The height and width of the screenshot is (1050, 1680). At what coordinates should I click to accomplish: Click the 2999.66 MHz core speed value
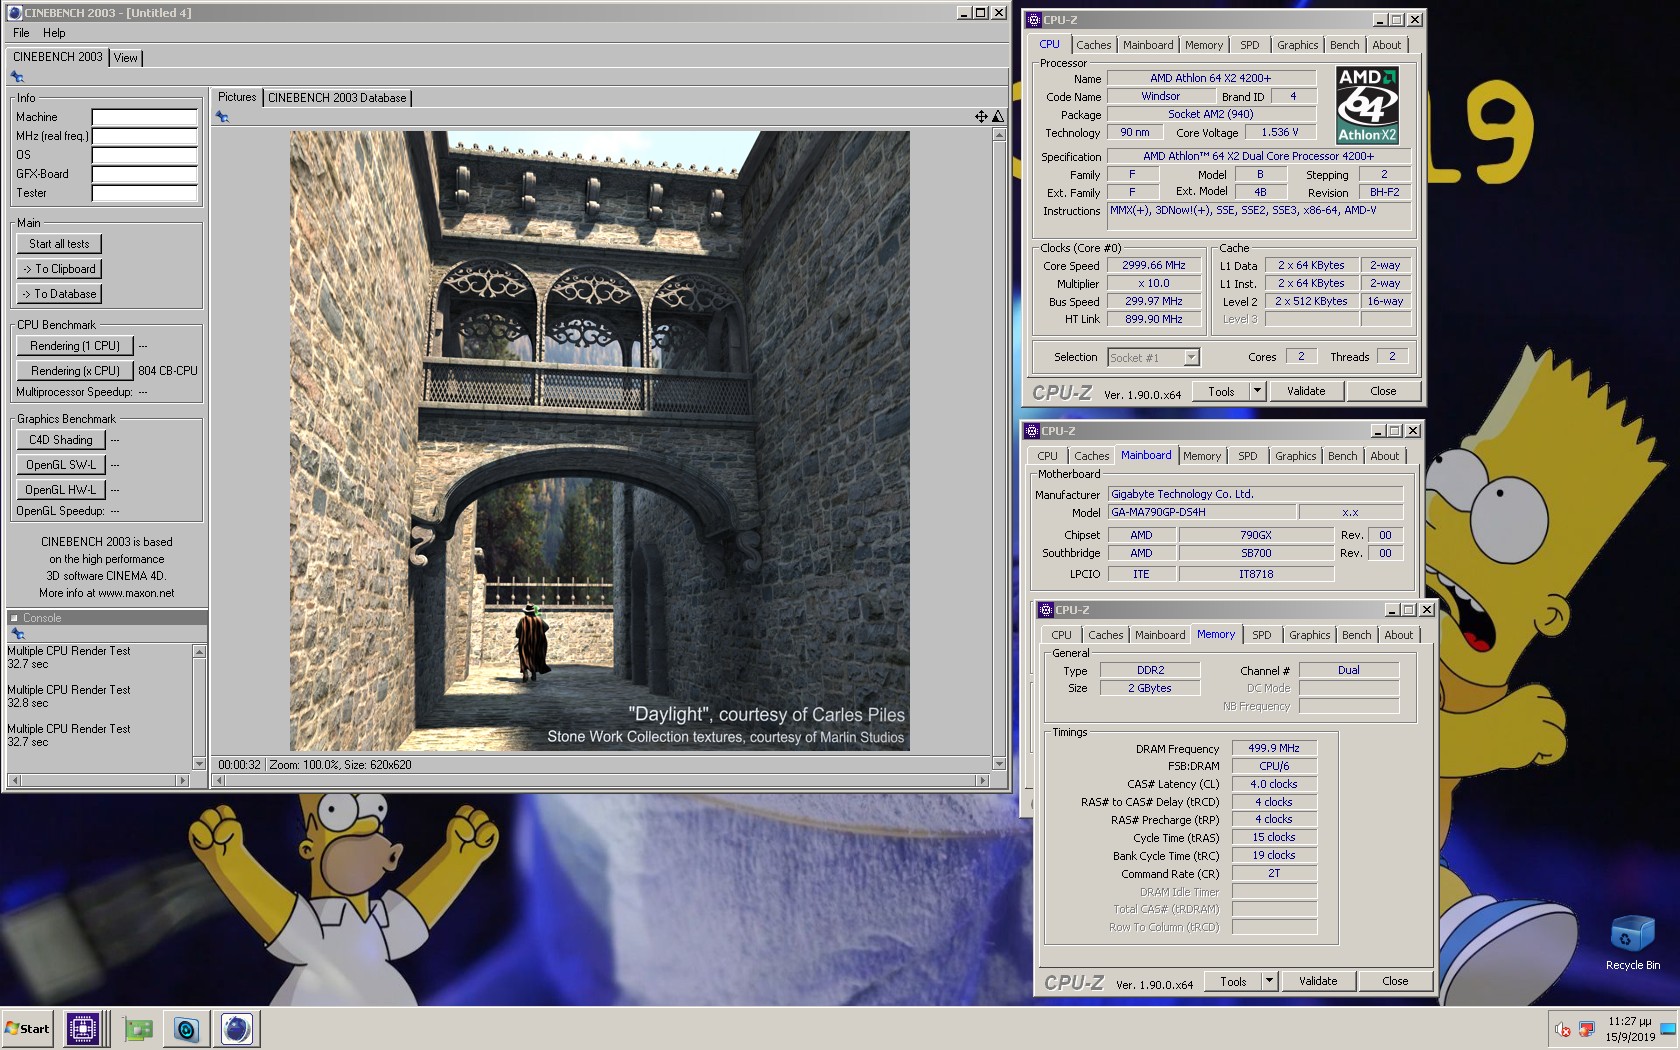1153,265
